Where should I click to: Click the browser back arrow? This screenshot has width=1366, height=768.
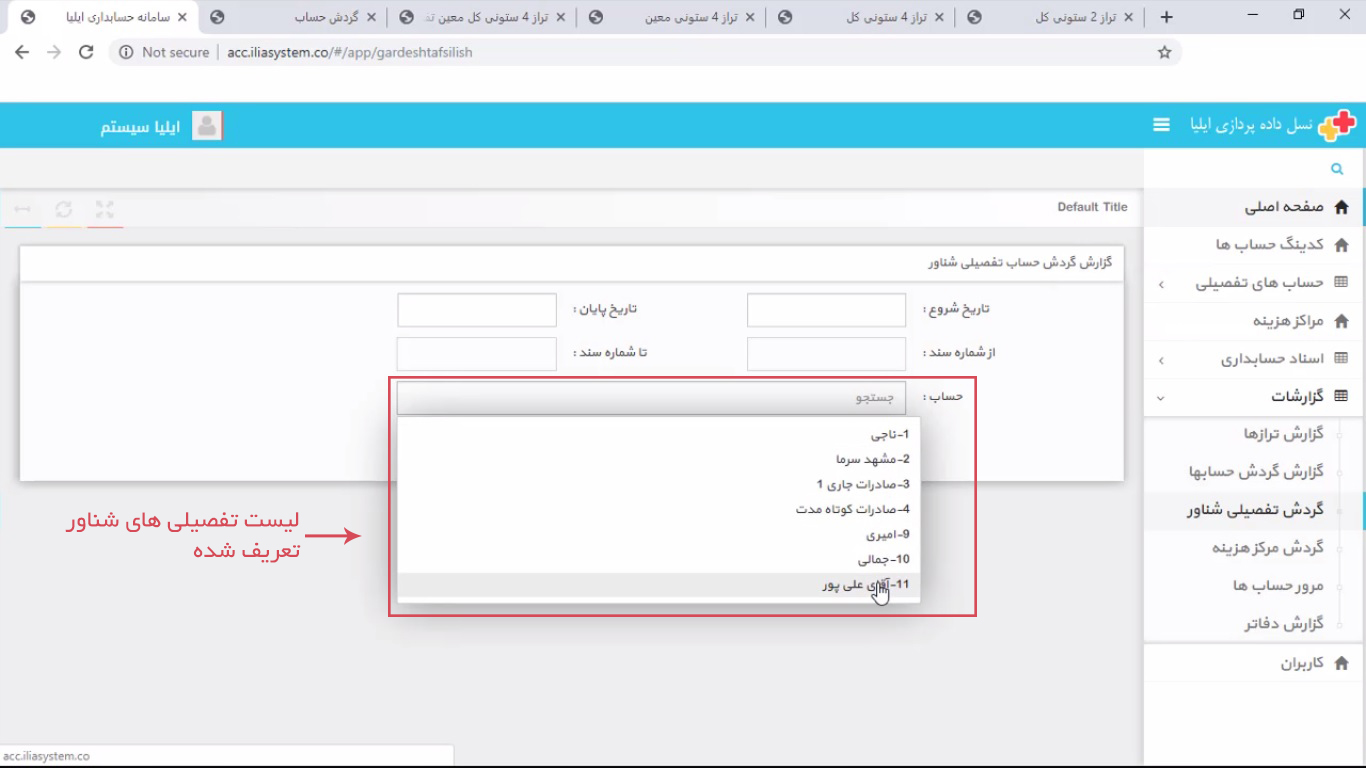(x=22, y=51)
